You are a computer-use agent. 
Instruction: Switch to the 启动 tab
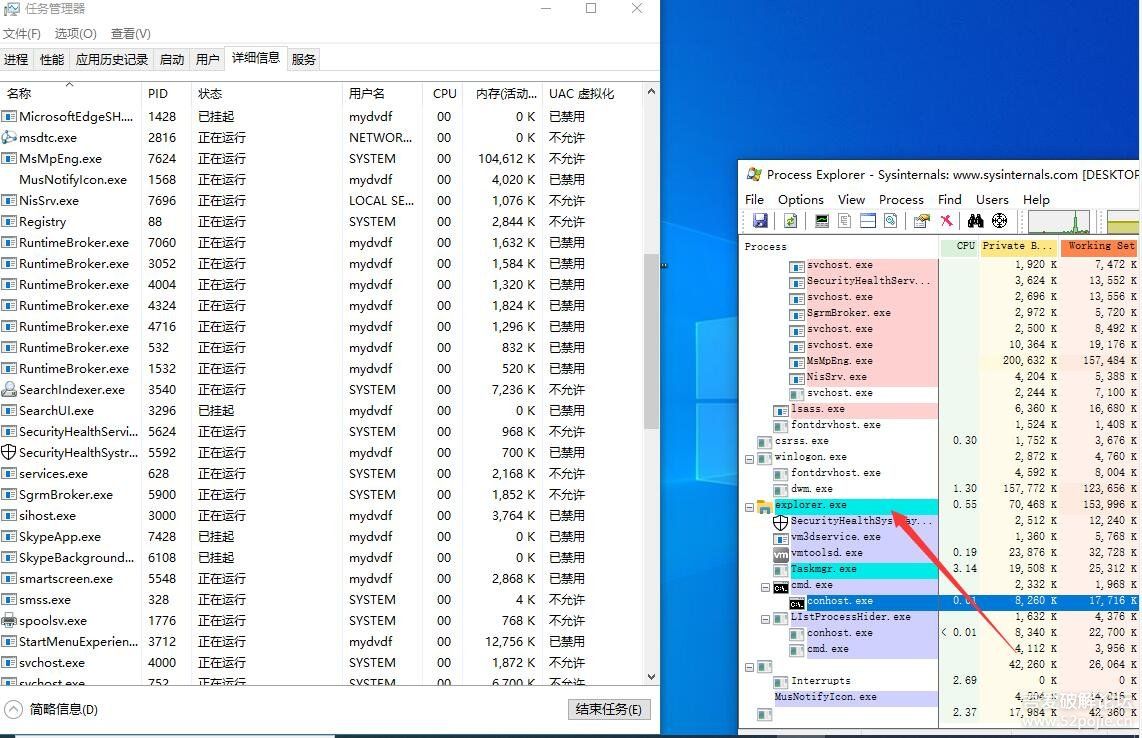point(172,59)
